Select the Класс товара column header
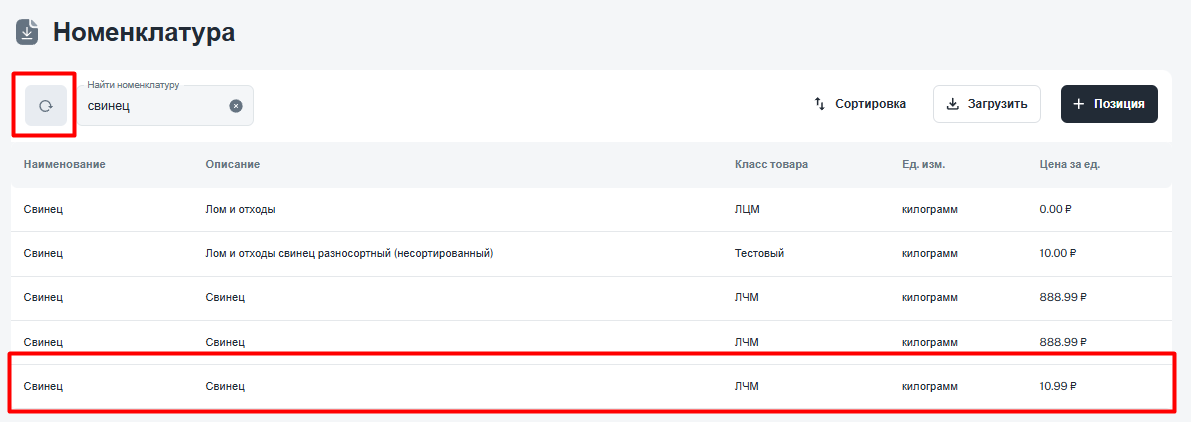Image resolution: width=1191 pixels, height=422 pixels. [771, 164]
